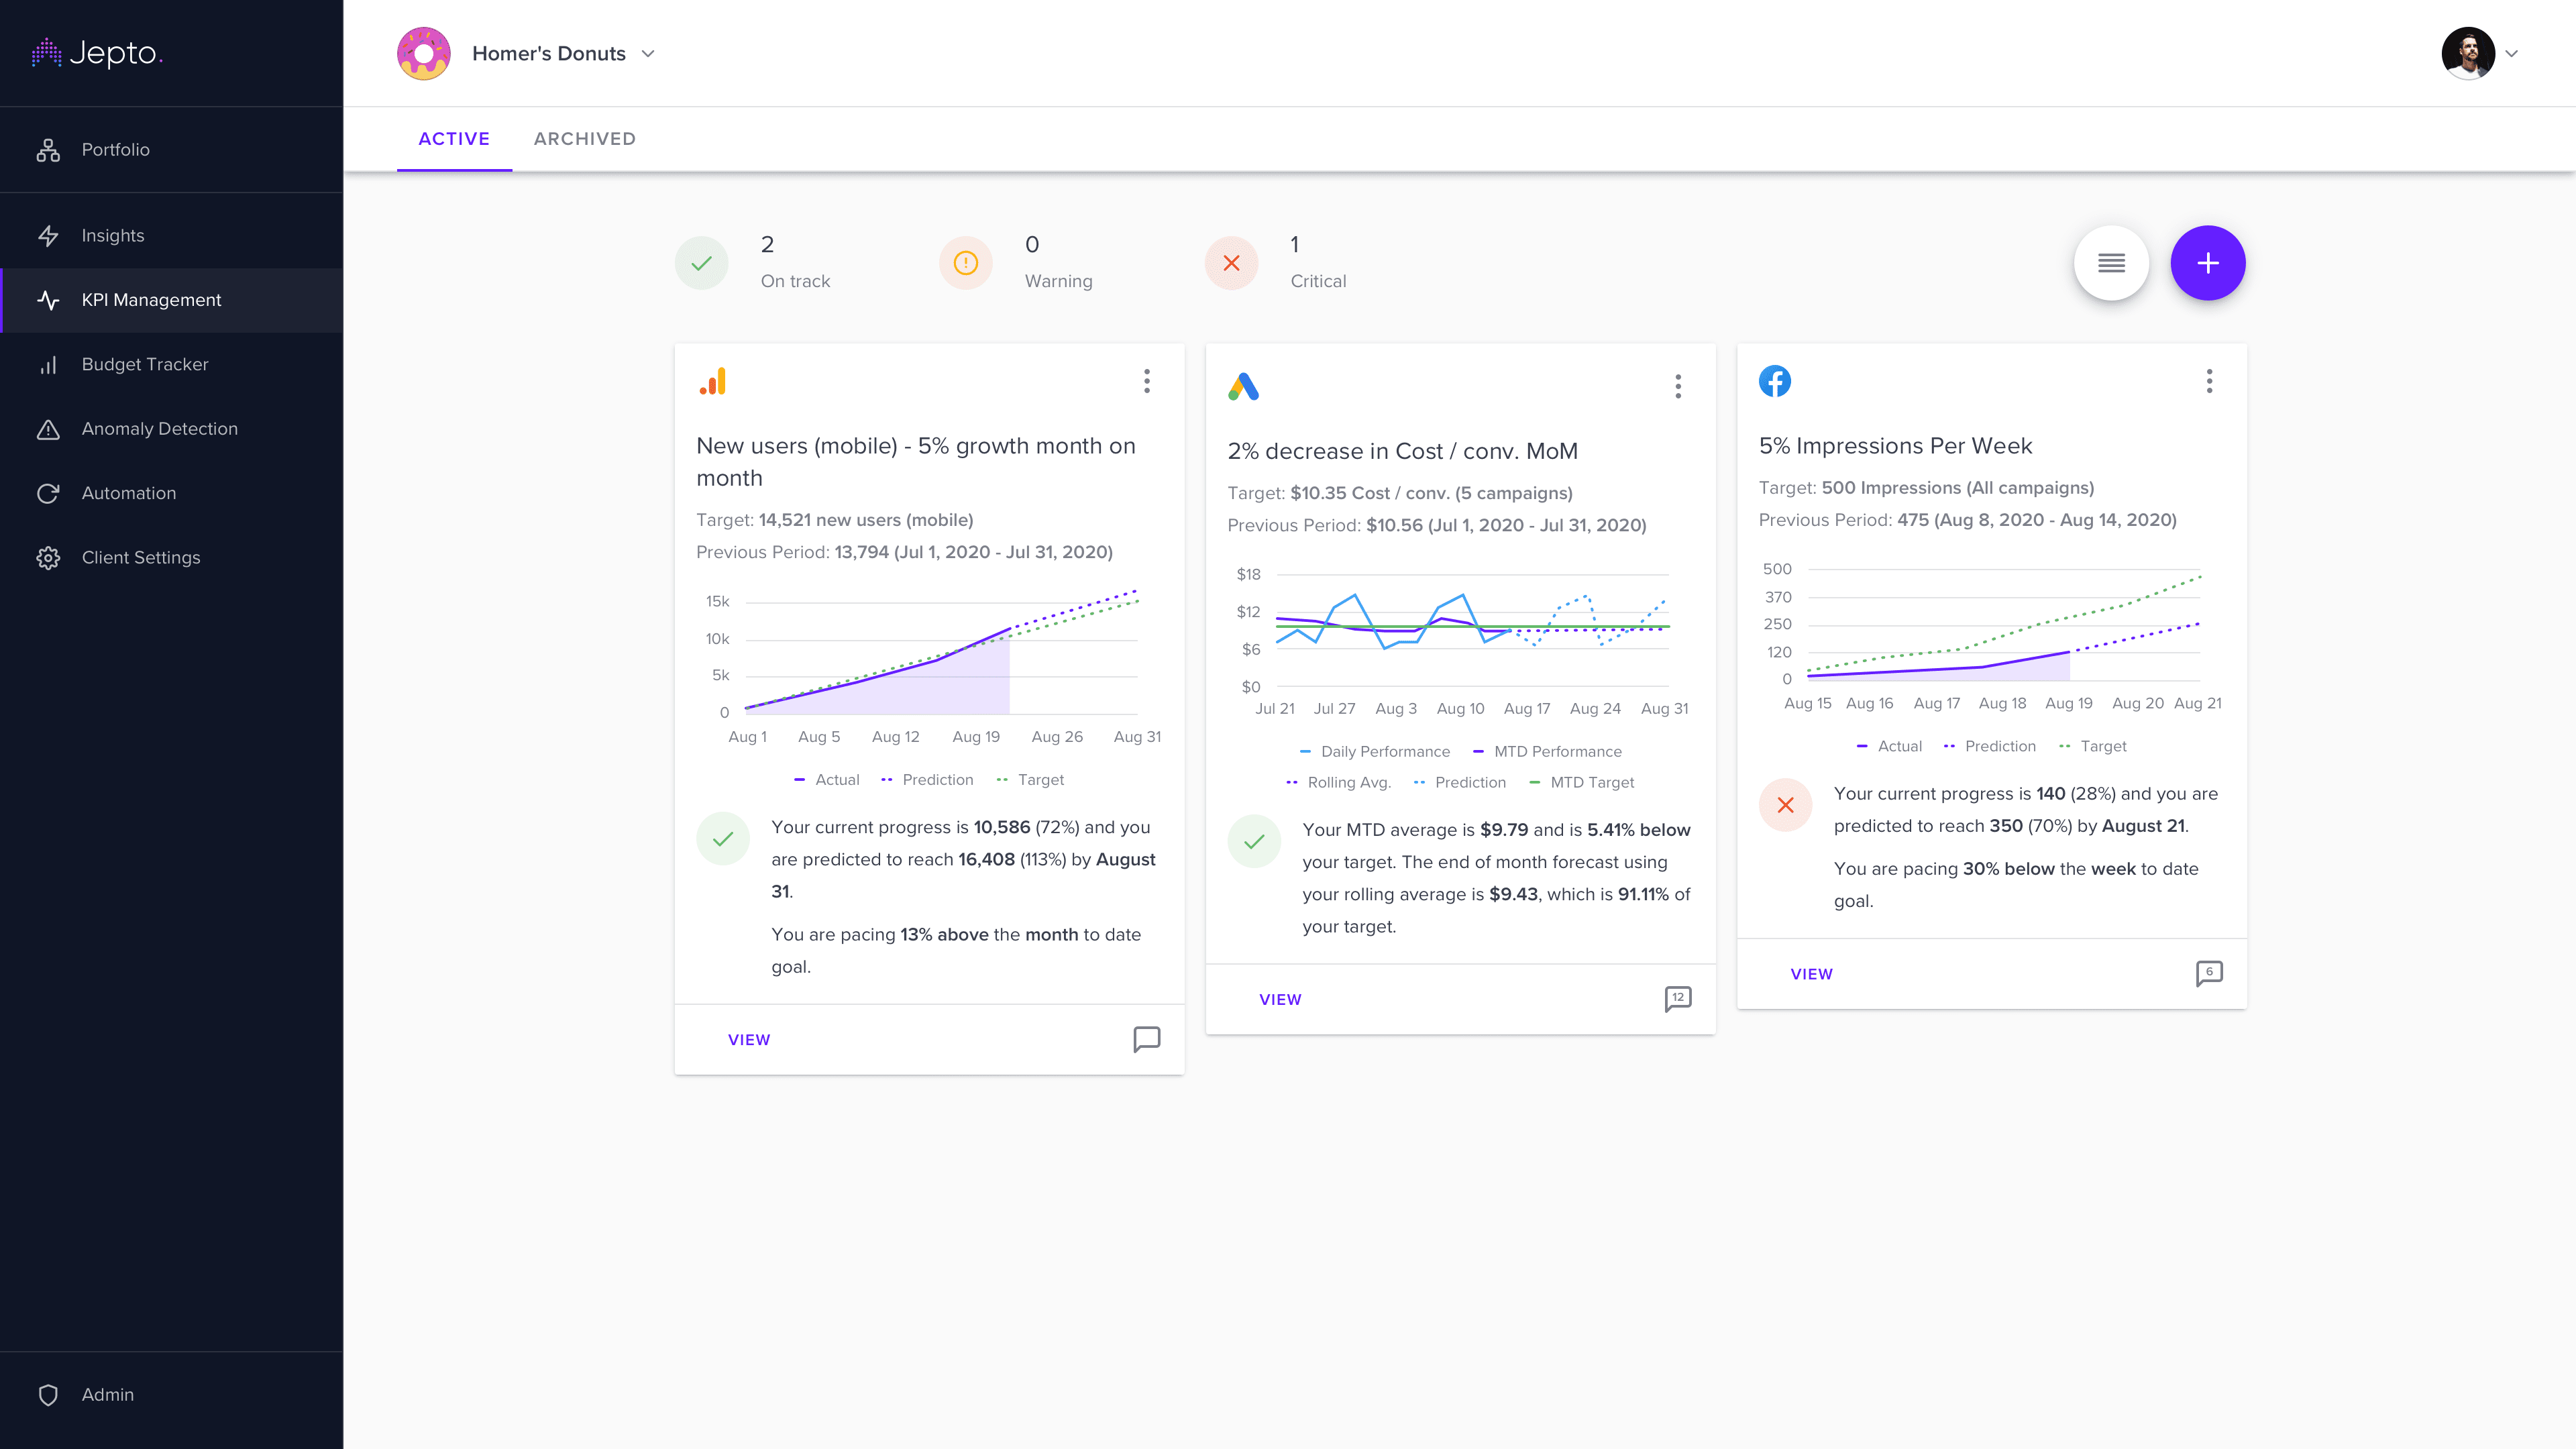Click Client Settings gear icon

click(x=48, y=558)
